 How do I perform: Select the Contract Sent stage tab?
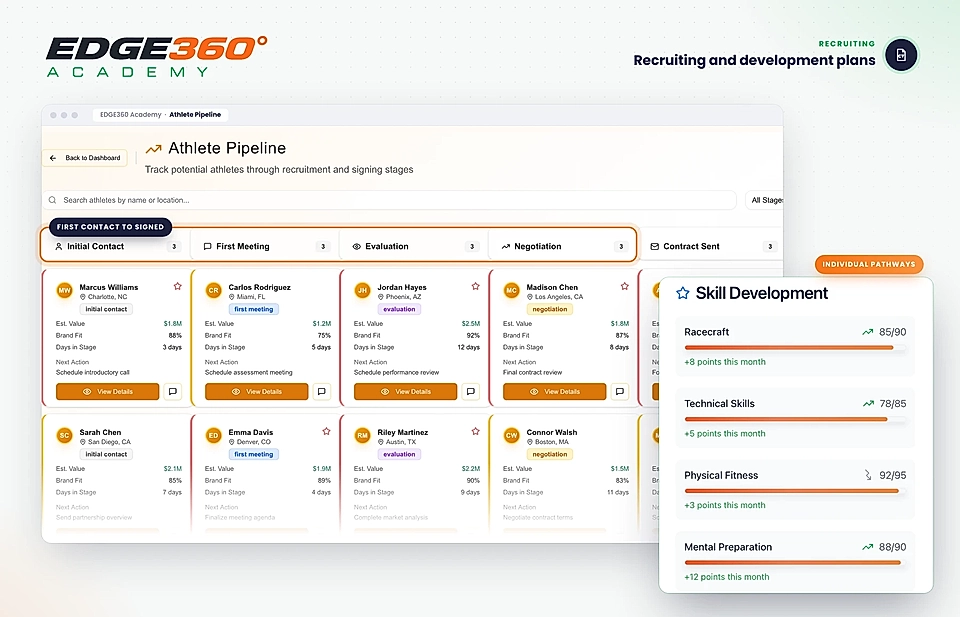click(x=711, y=246)
